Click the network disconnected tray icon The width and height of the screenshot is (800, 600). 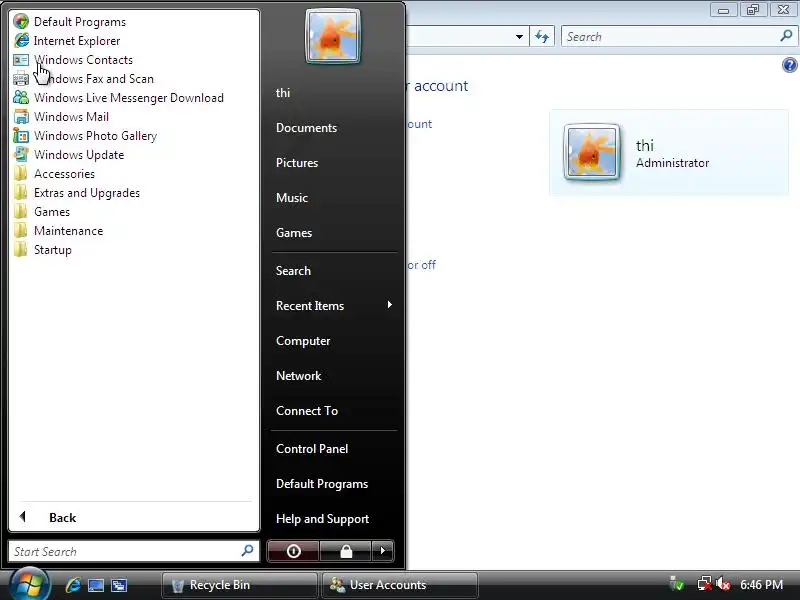(705, 584)
